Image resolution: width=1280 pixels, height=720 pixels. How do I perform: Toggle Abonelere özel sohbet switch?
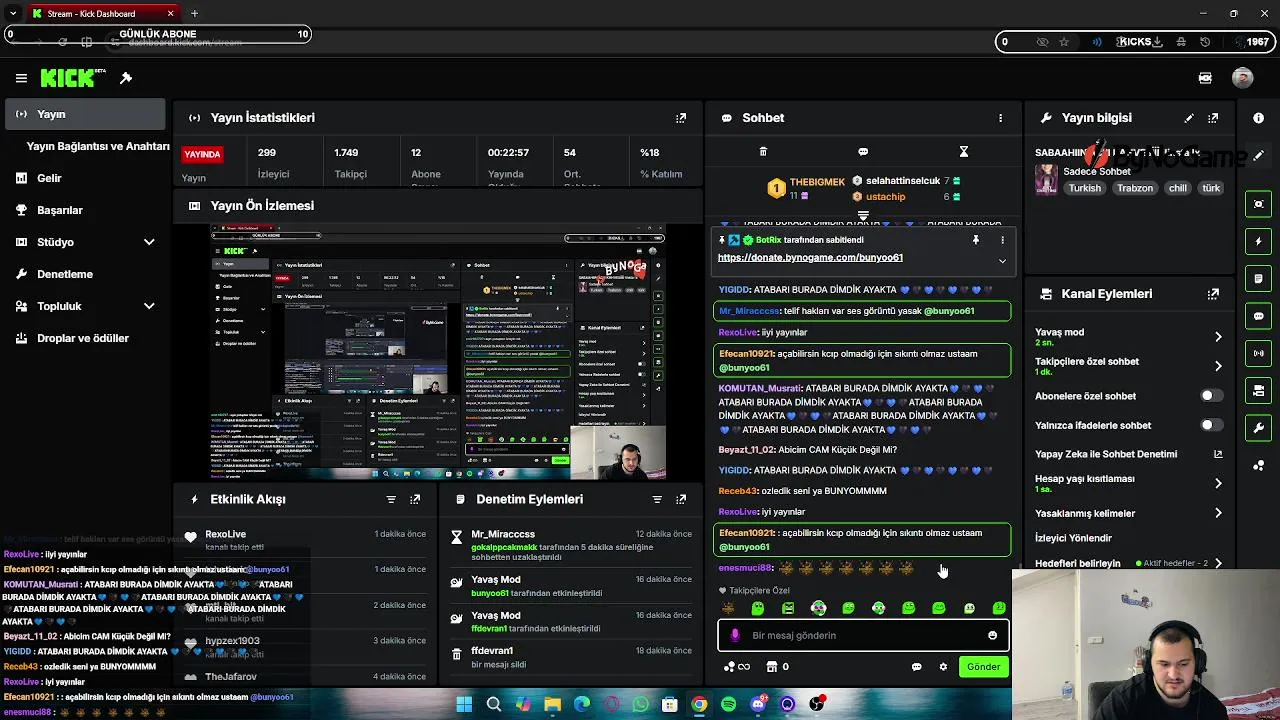coord(1212,396)
